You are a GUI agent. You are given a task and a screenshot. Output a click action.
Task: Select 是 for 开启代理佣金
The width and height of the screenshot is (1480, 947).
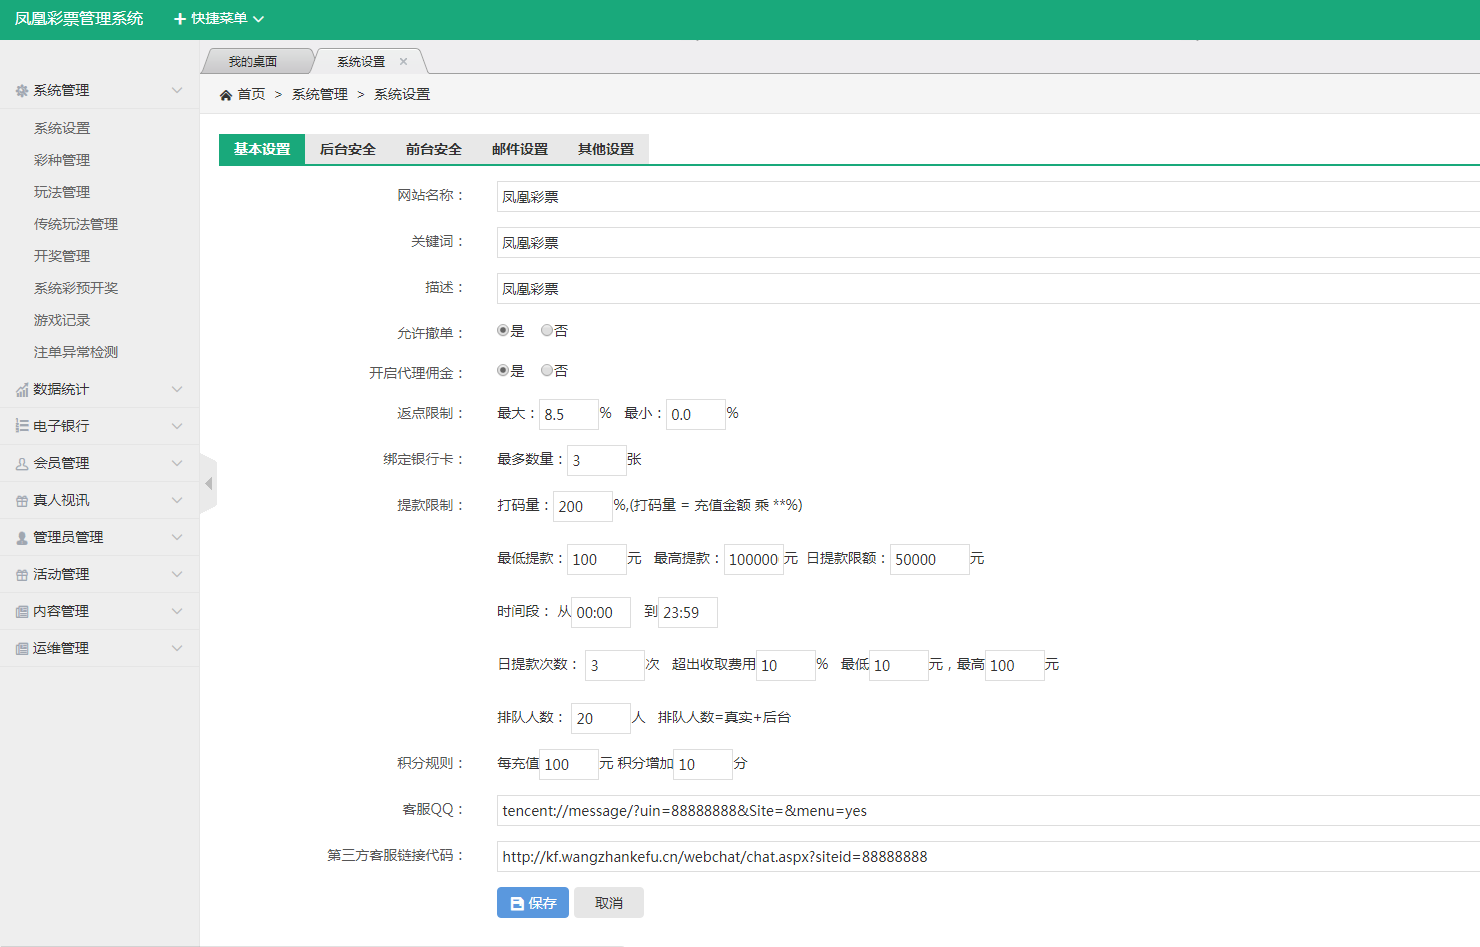[503, 370]
